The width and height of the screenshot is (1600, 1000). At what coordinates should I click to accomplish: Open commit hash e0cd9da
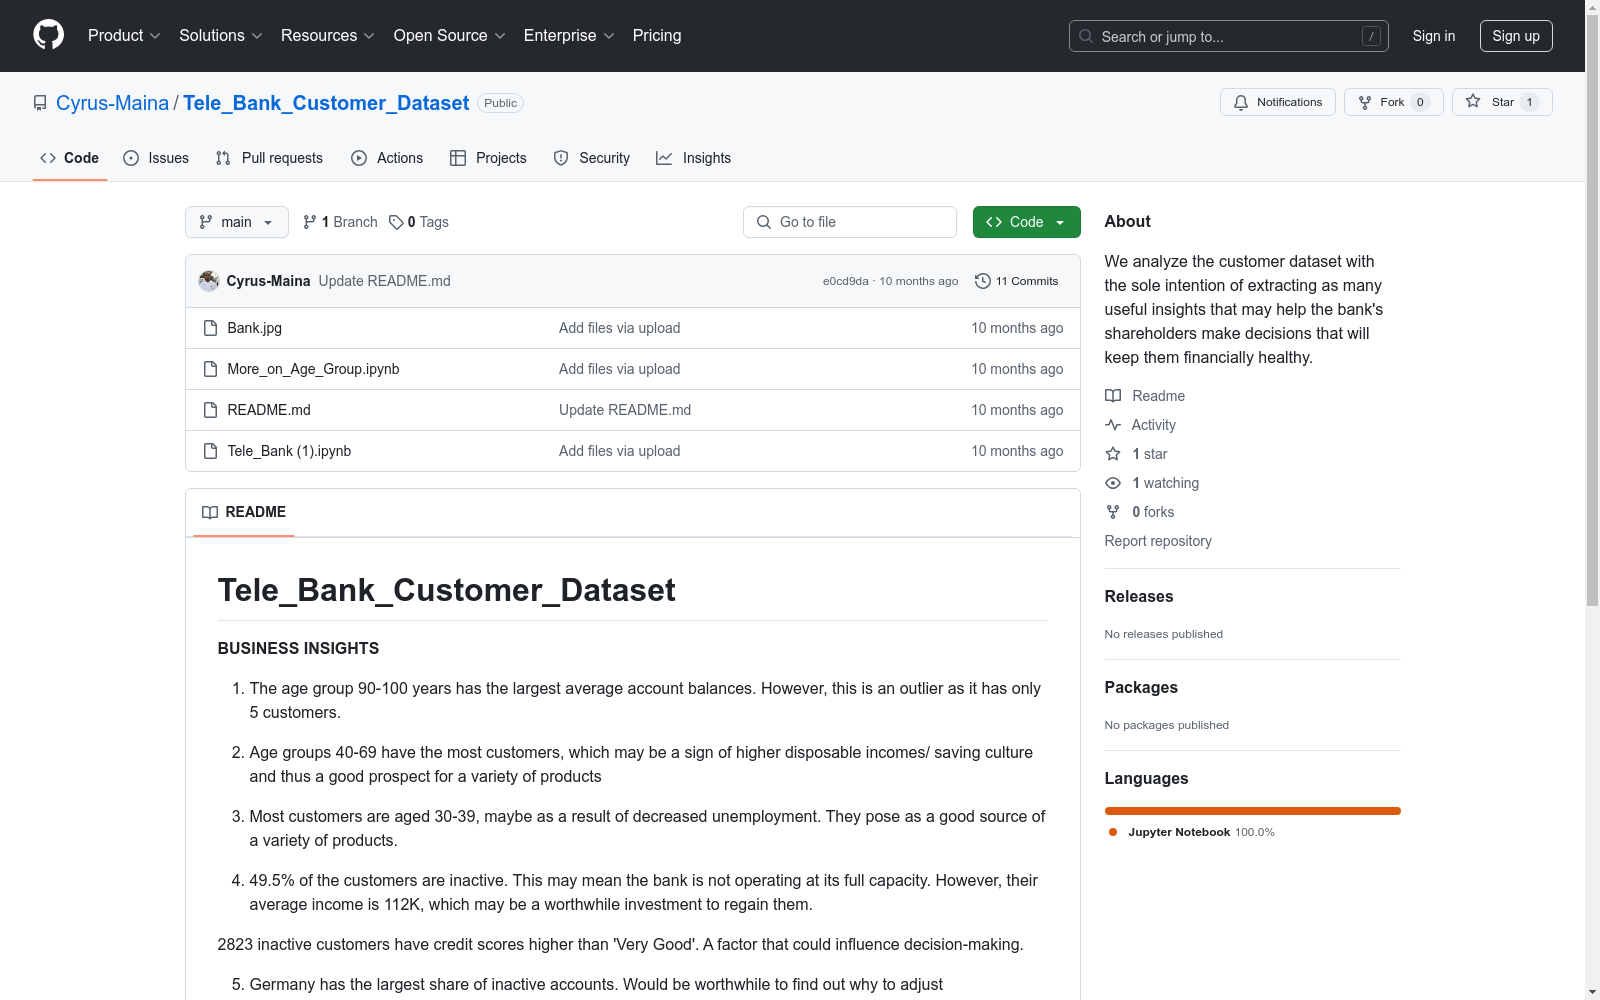[x=846, y=281]
